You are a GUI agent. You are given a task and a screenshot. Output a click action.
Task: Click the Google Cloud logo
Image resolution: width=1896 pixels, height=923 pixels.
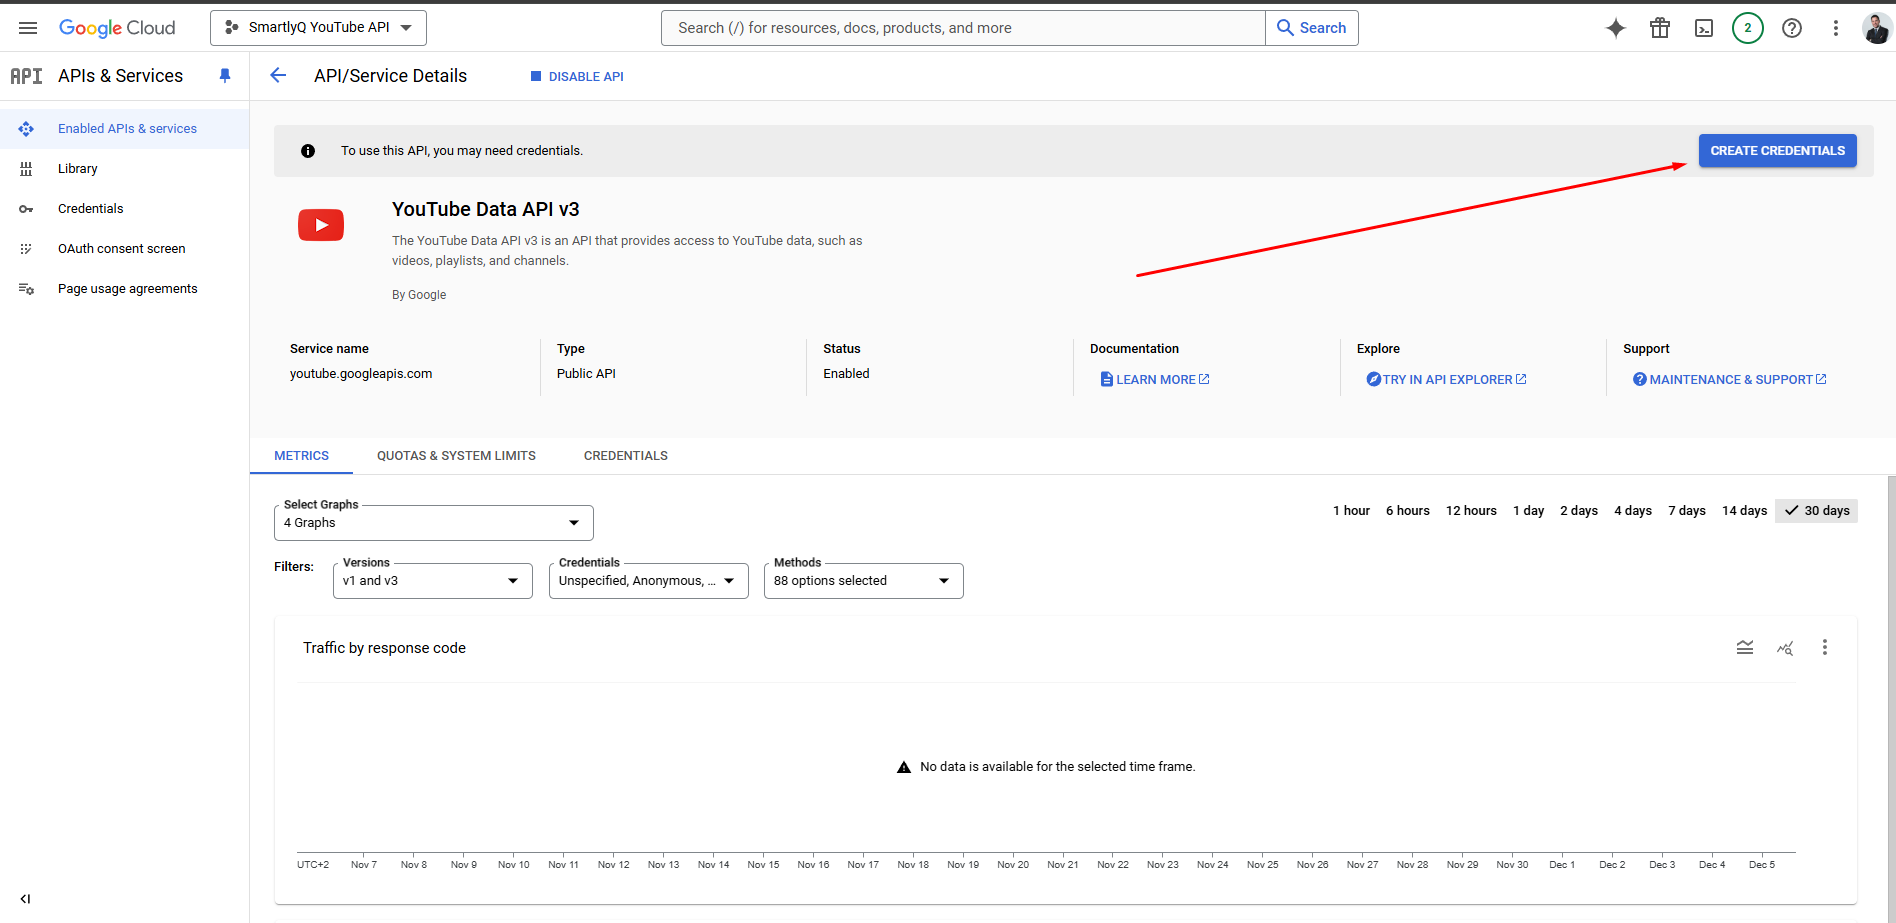pos(117,28)
